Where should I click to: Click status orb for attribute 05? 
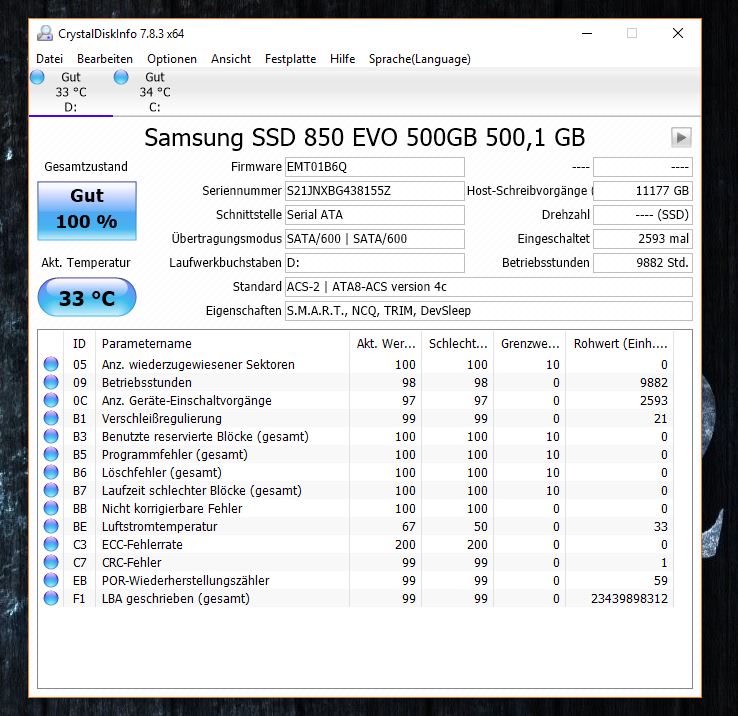(x=51, y=364)
